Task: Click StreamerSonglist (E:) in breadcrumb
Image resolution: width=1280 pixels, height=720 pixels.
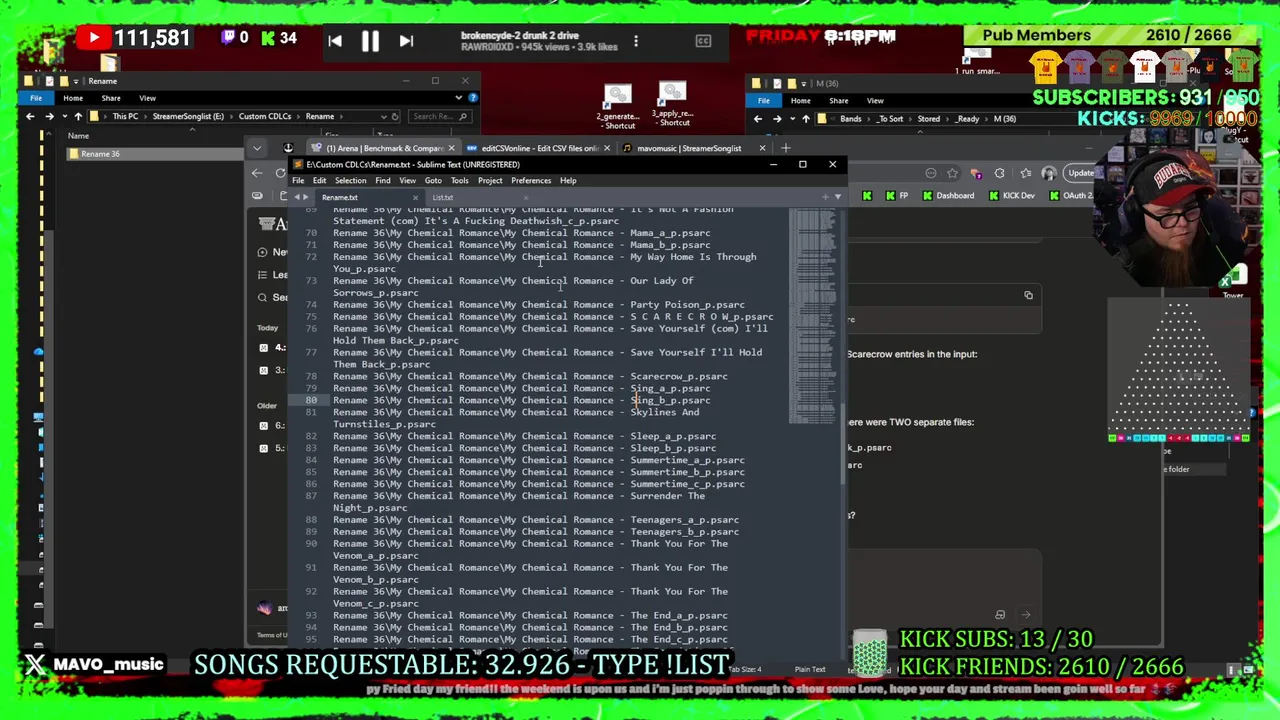Action: pyautogui.click(x=189, y=116)
